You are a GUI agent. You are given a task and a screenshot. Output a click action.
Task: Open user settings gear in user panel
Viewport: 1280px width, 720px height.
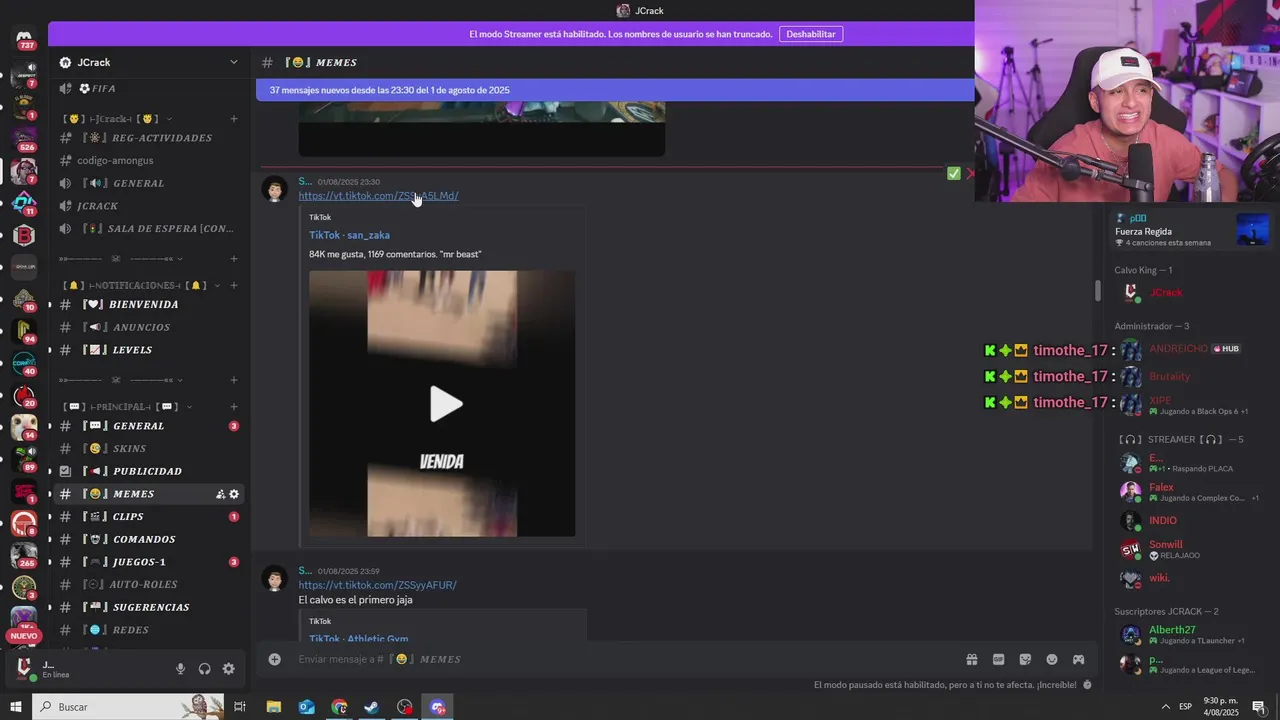tap(229, 669)
